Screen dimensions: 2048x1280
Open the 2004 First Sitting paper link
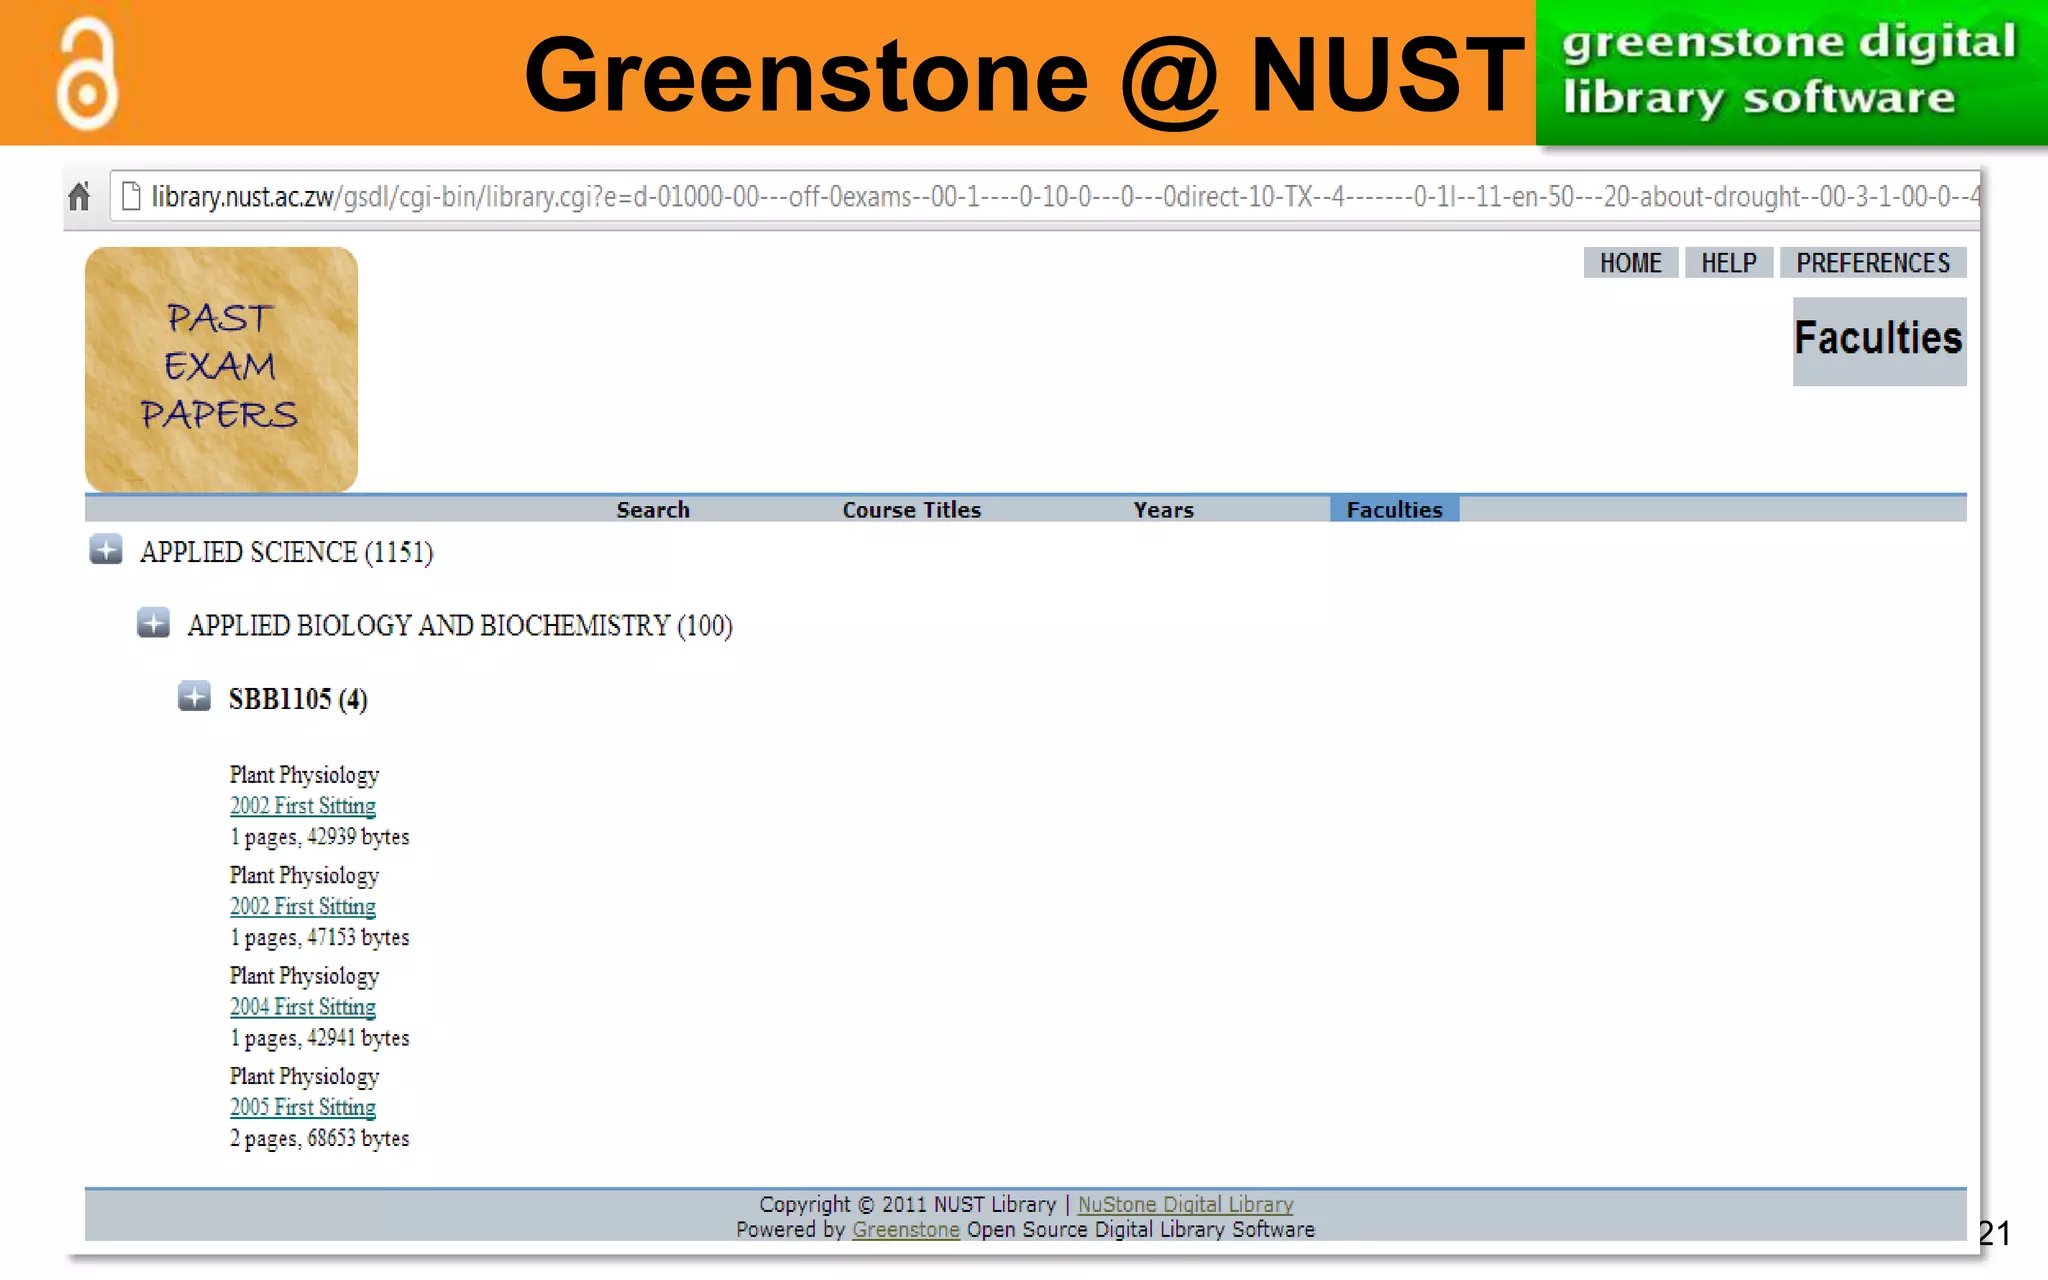tap(303, 1007)
